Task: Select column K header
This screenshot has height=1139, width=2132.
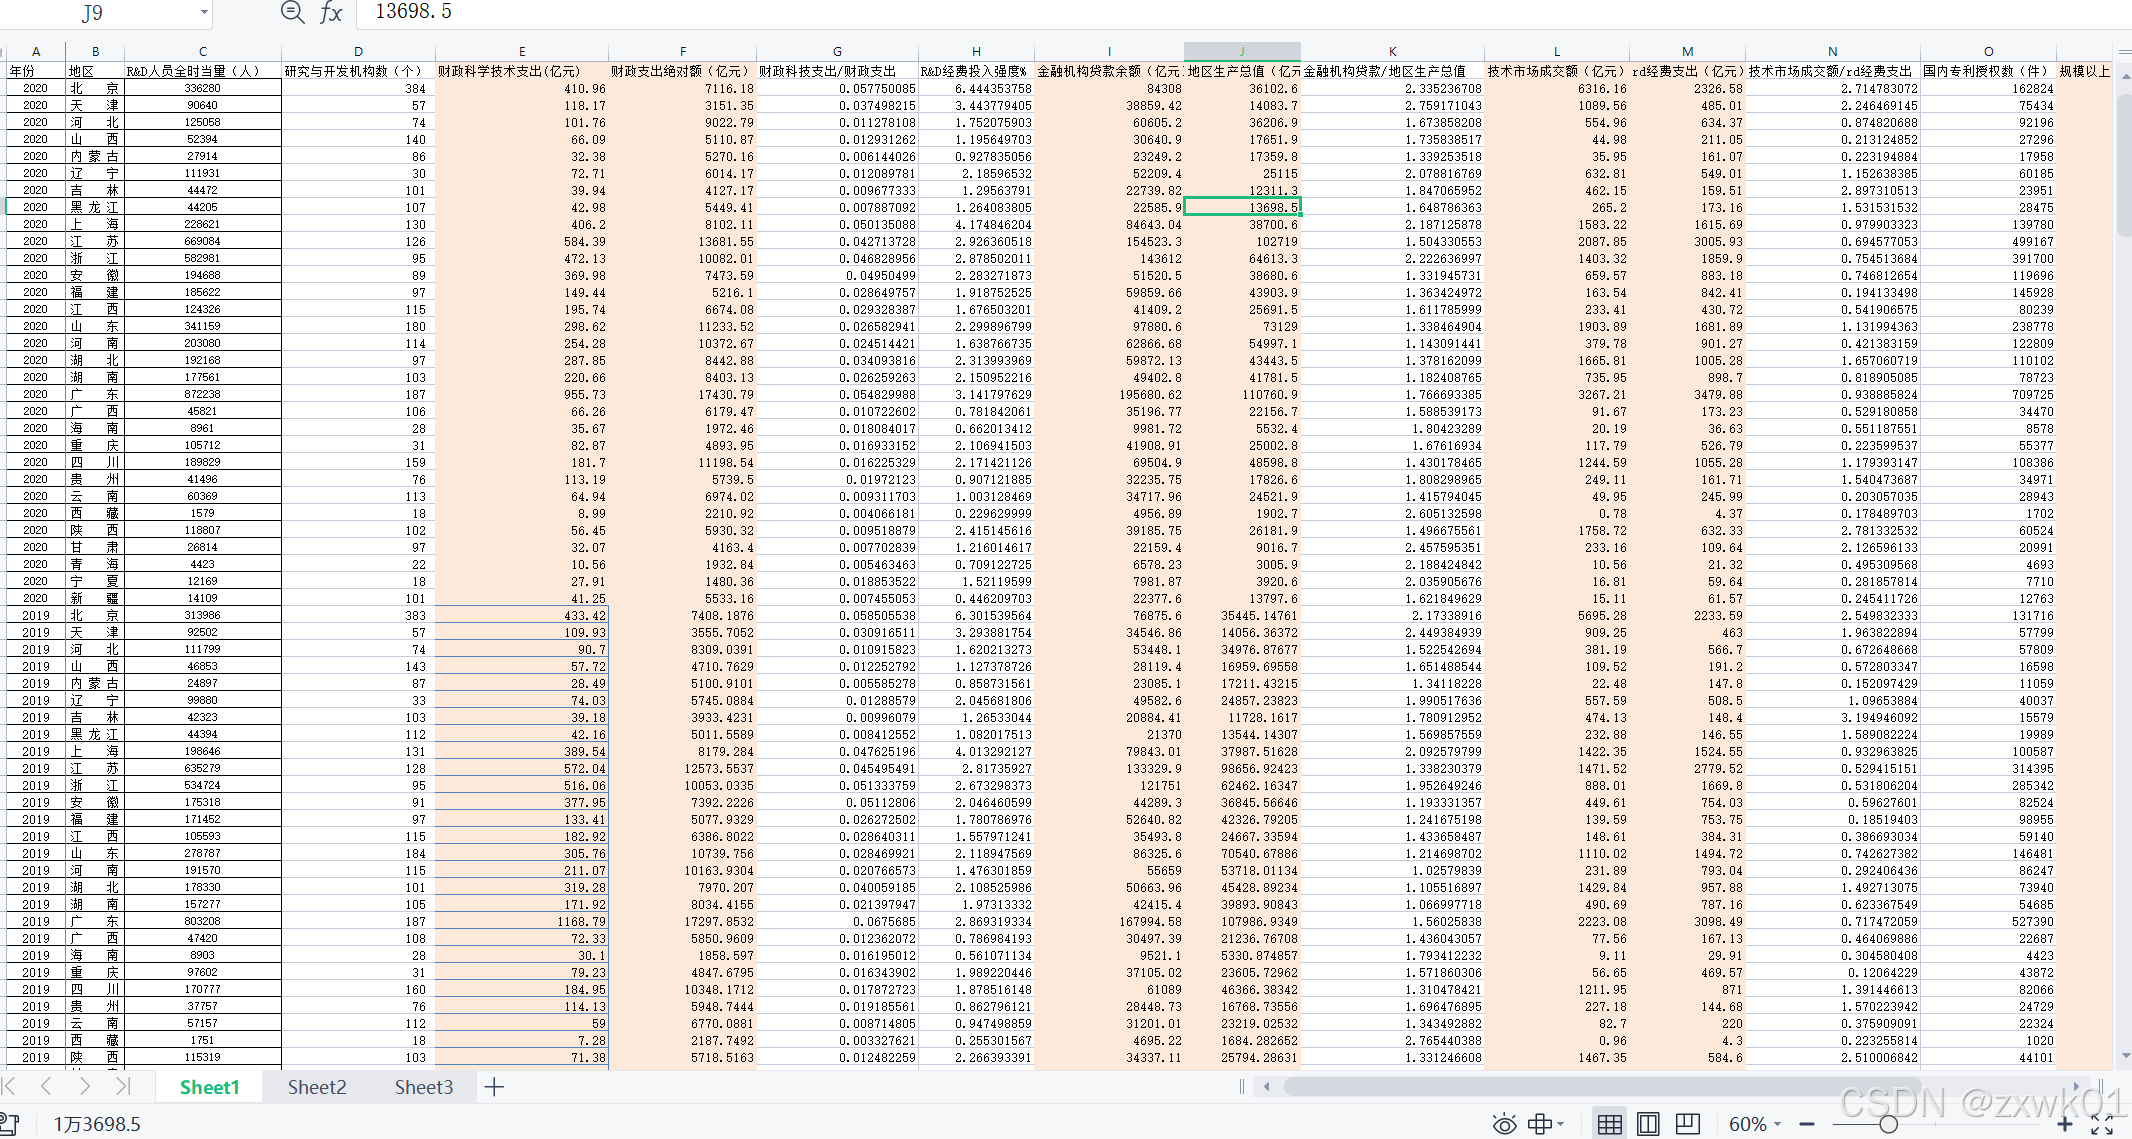Action: click(x=1392, y=51)
